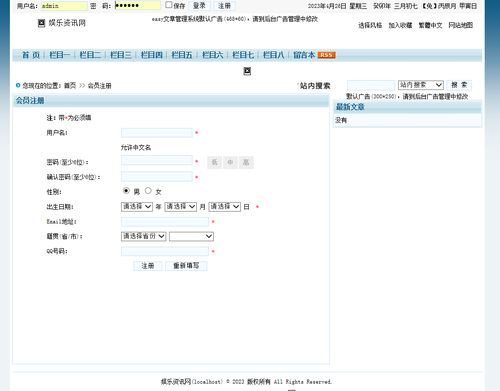Open 留言本 in the navigation bar

point(304,55)
